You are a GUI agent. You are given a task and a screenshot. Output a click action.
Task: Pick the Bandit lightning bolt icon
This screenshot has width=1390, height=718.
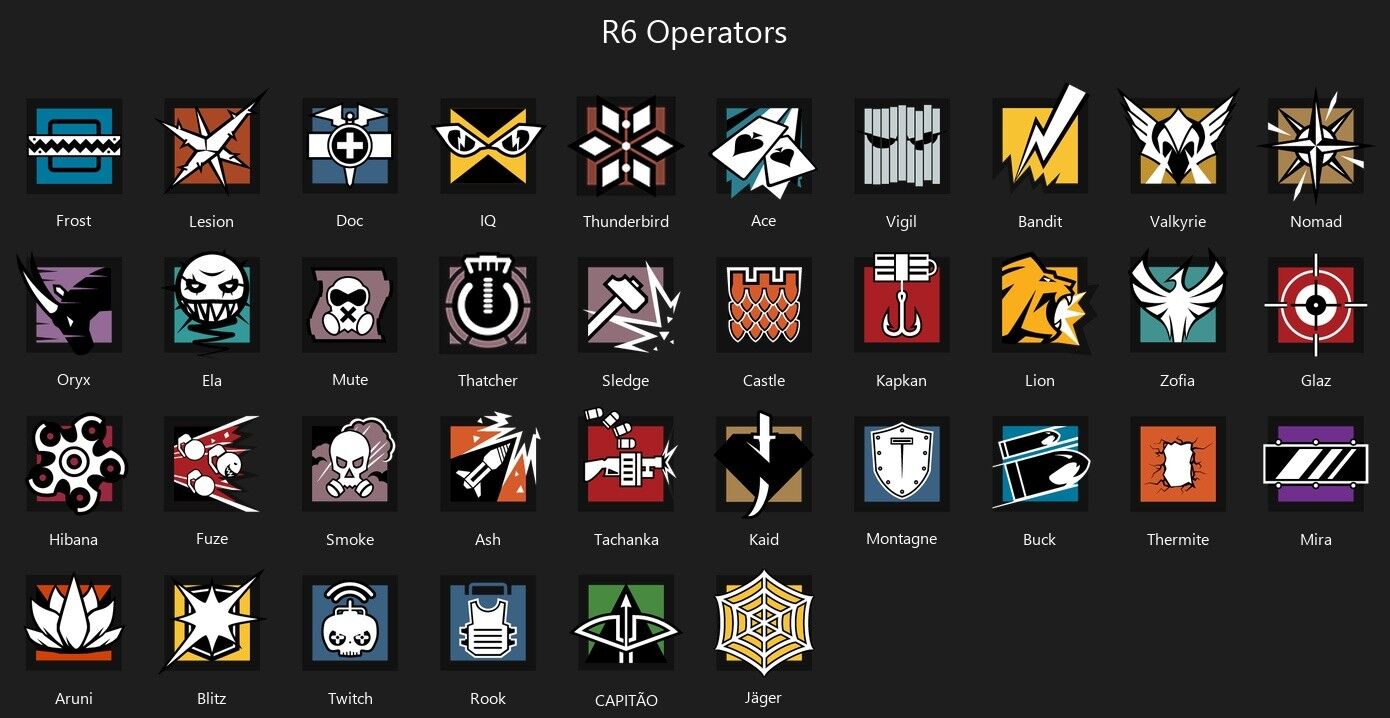tap(1040, 141)
